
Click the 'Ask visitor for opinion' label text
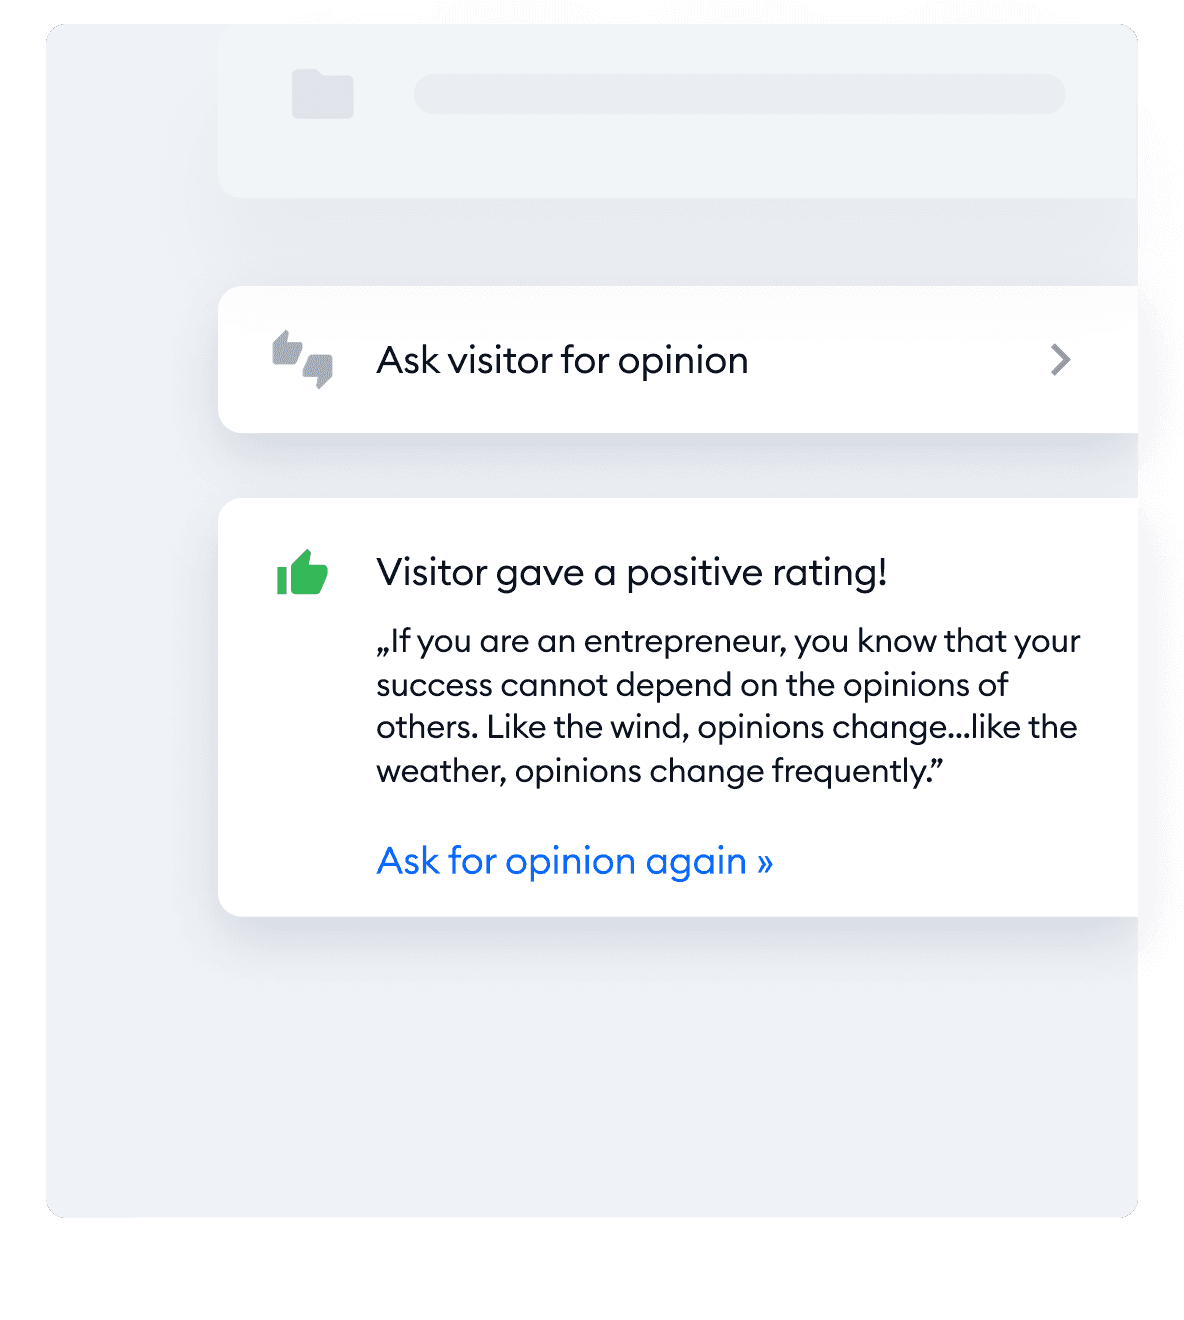pos(562,360)
